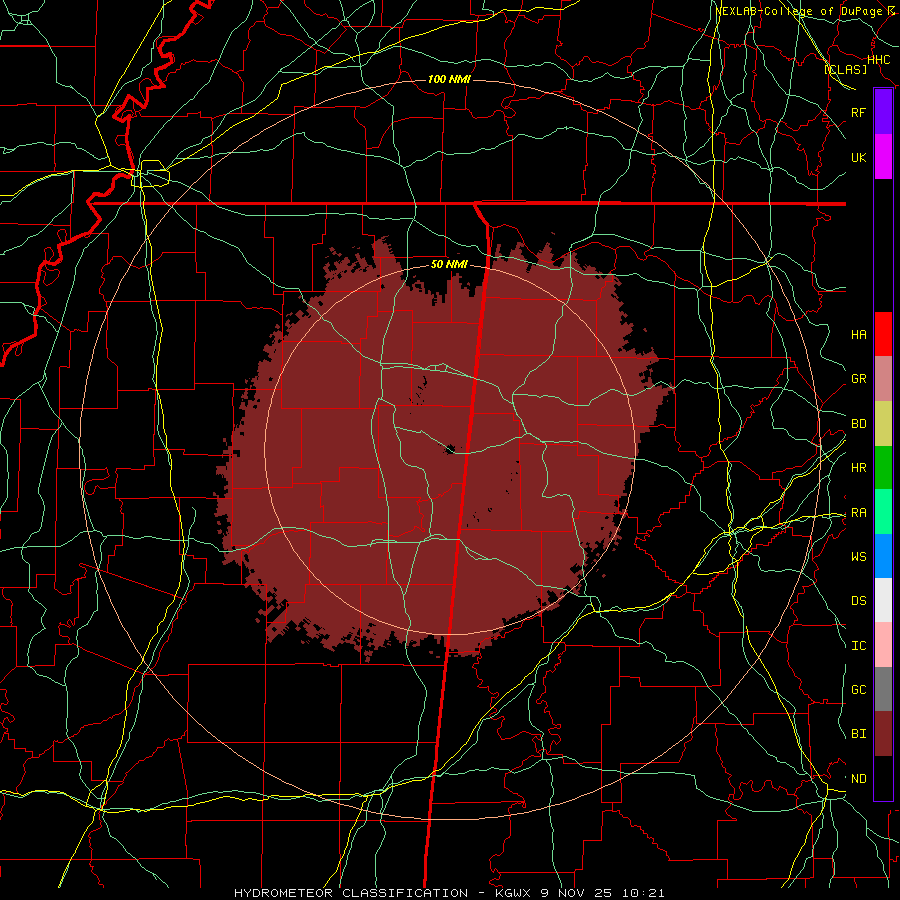The width and height of the screenshot is (900, 900).
Task: Click the 10:21 timestamp
Action: point(641,893)
